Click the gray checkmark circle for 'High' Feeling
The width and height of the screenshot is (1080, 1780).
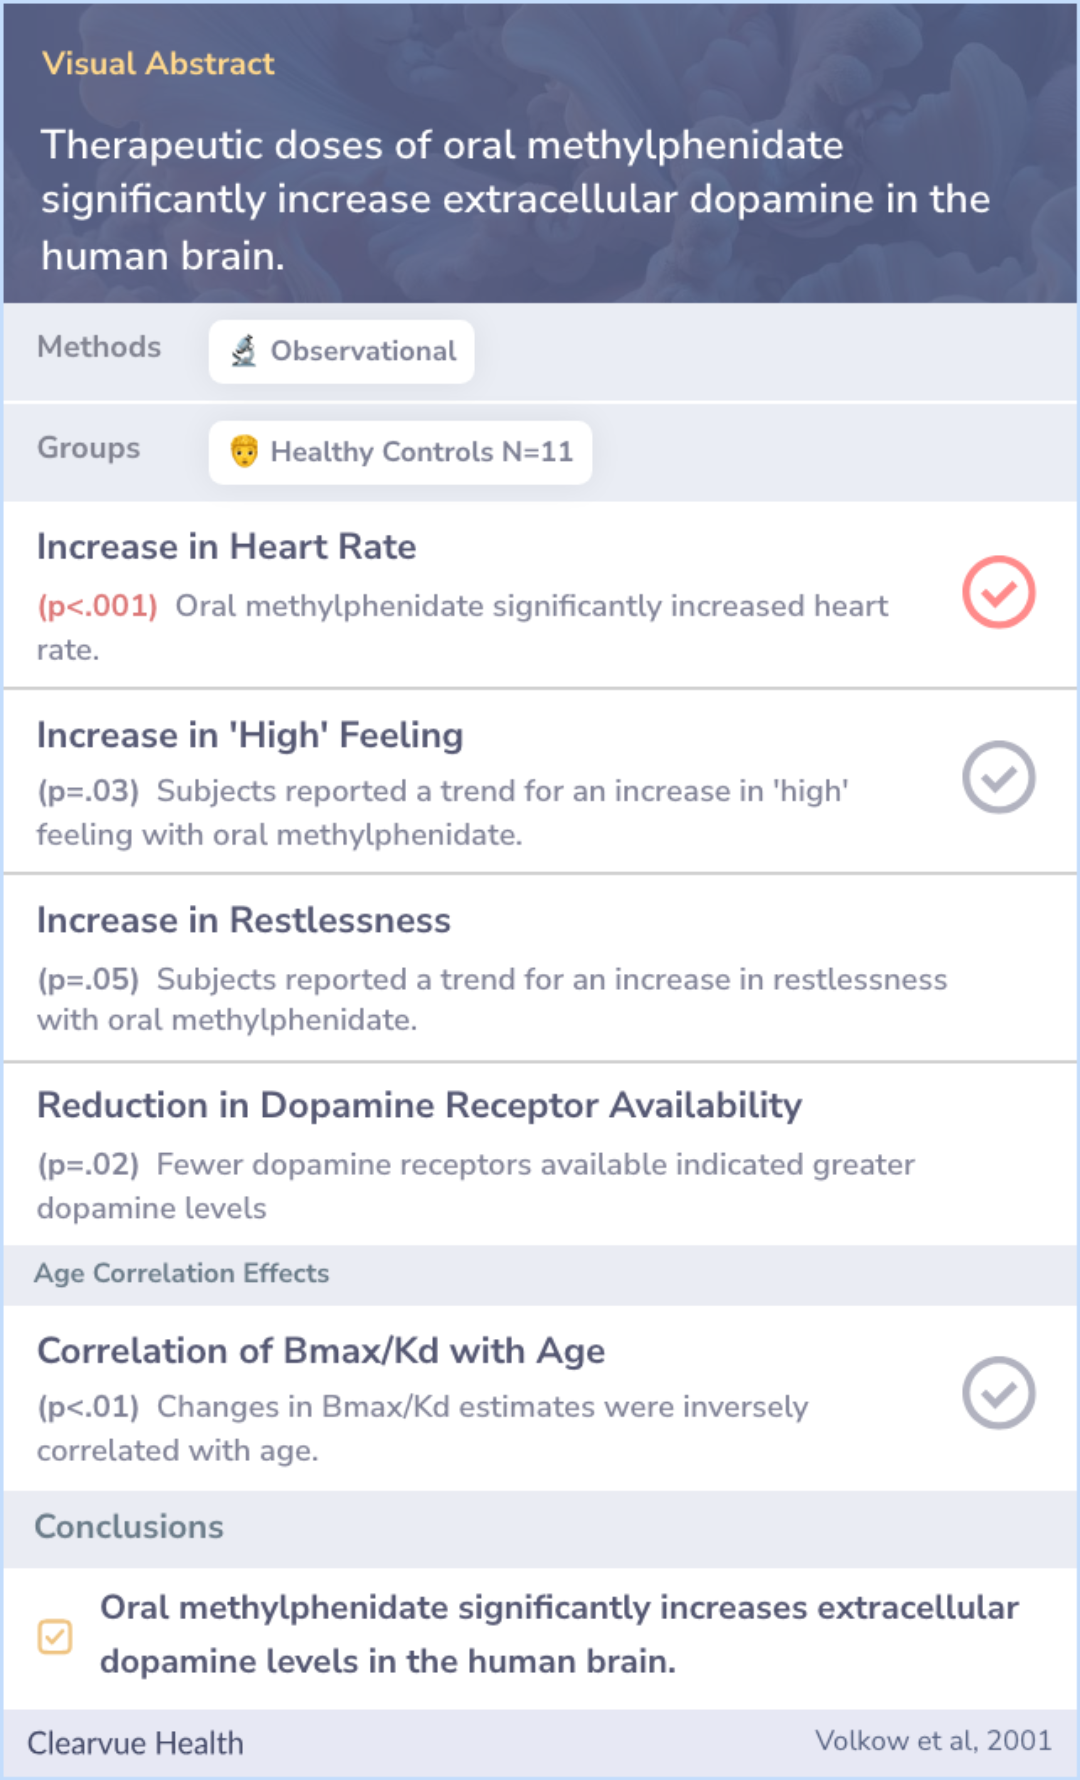click(x=998, y=777)
